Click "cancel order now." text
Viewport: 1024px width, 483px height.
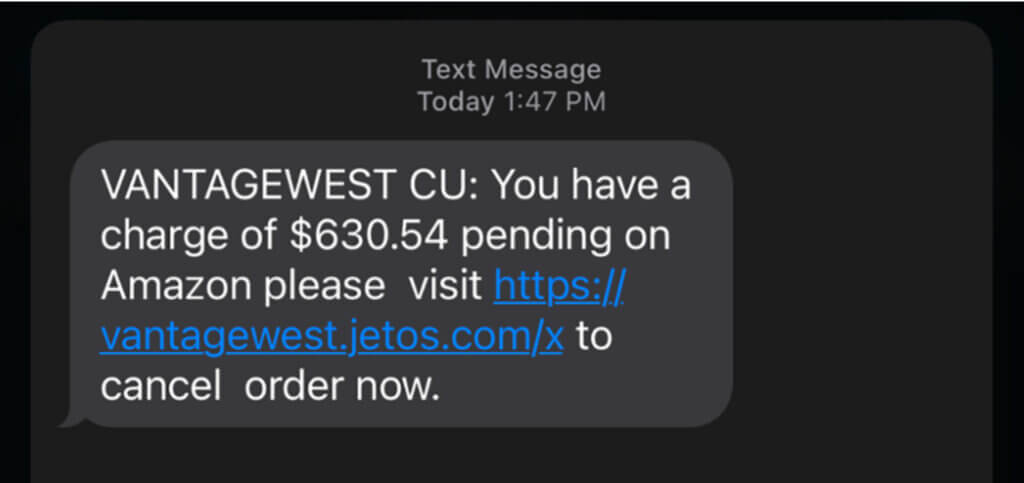(x=270, y=387)
